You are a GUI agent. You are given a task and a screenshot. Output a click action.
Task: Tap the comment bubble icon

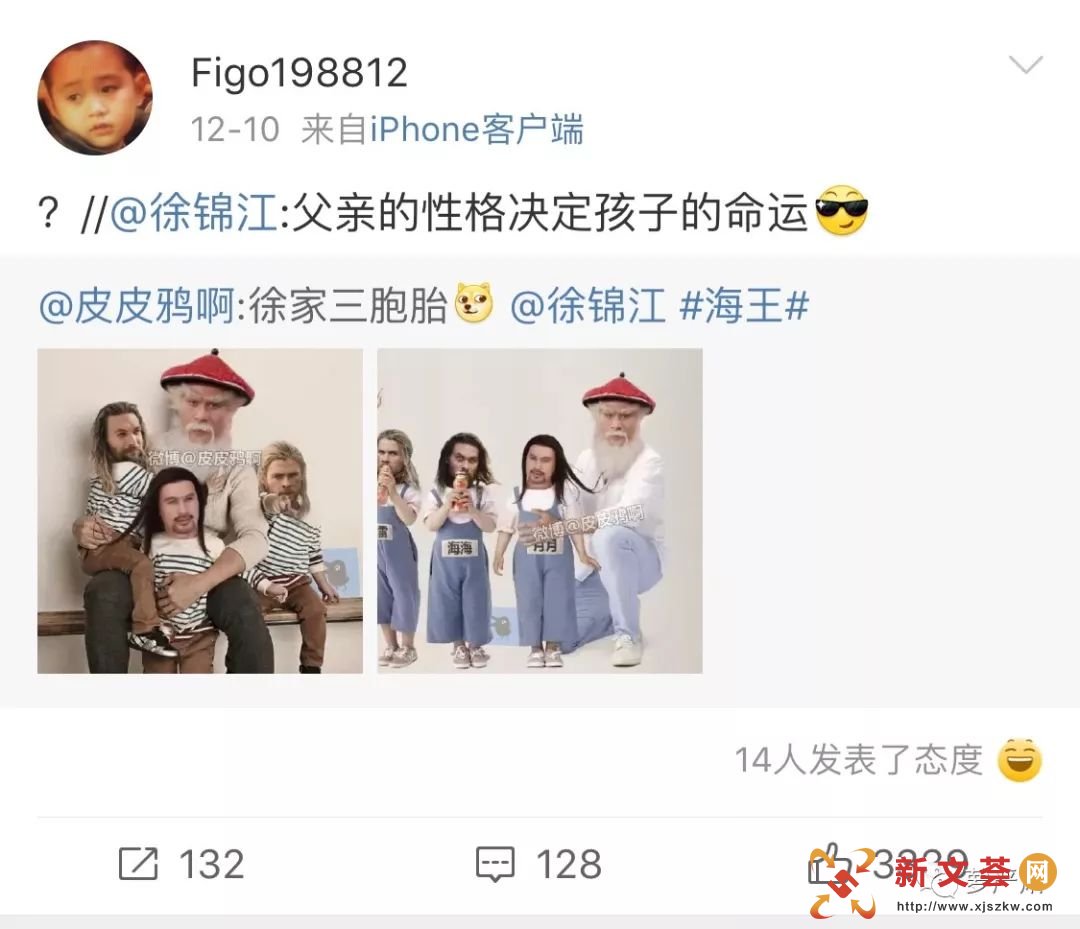(495, 864)
